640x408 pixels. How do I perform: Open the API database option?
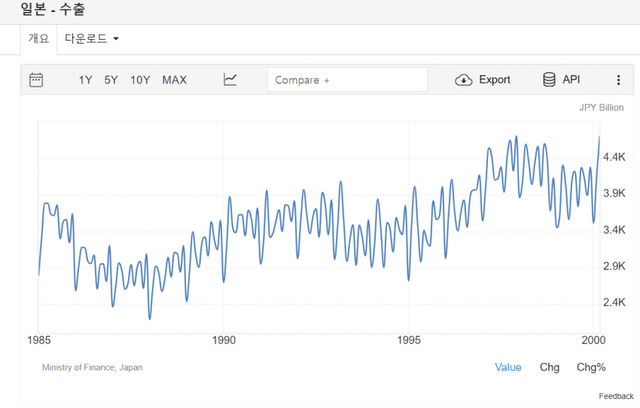561,80
